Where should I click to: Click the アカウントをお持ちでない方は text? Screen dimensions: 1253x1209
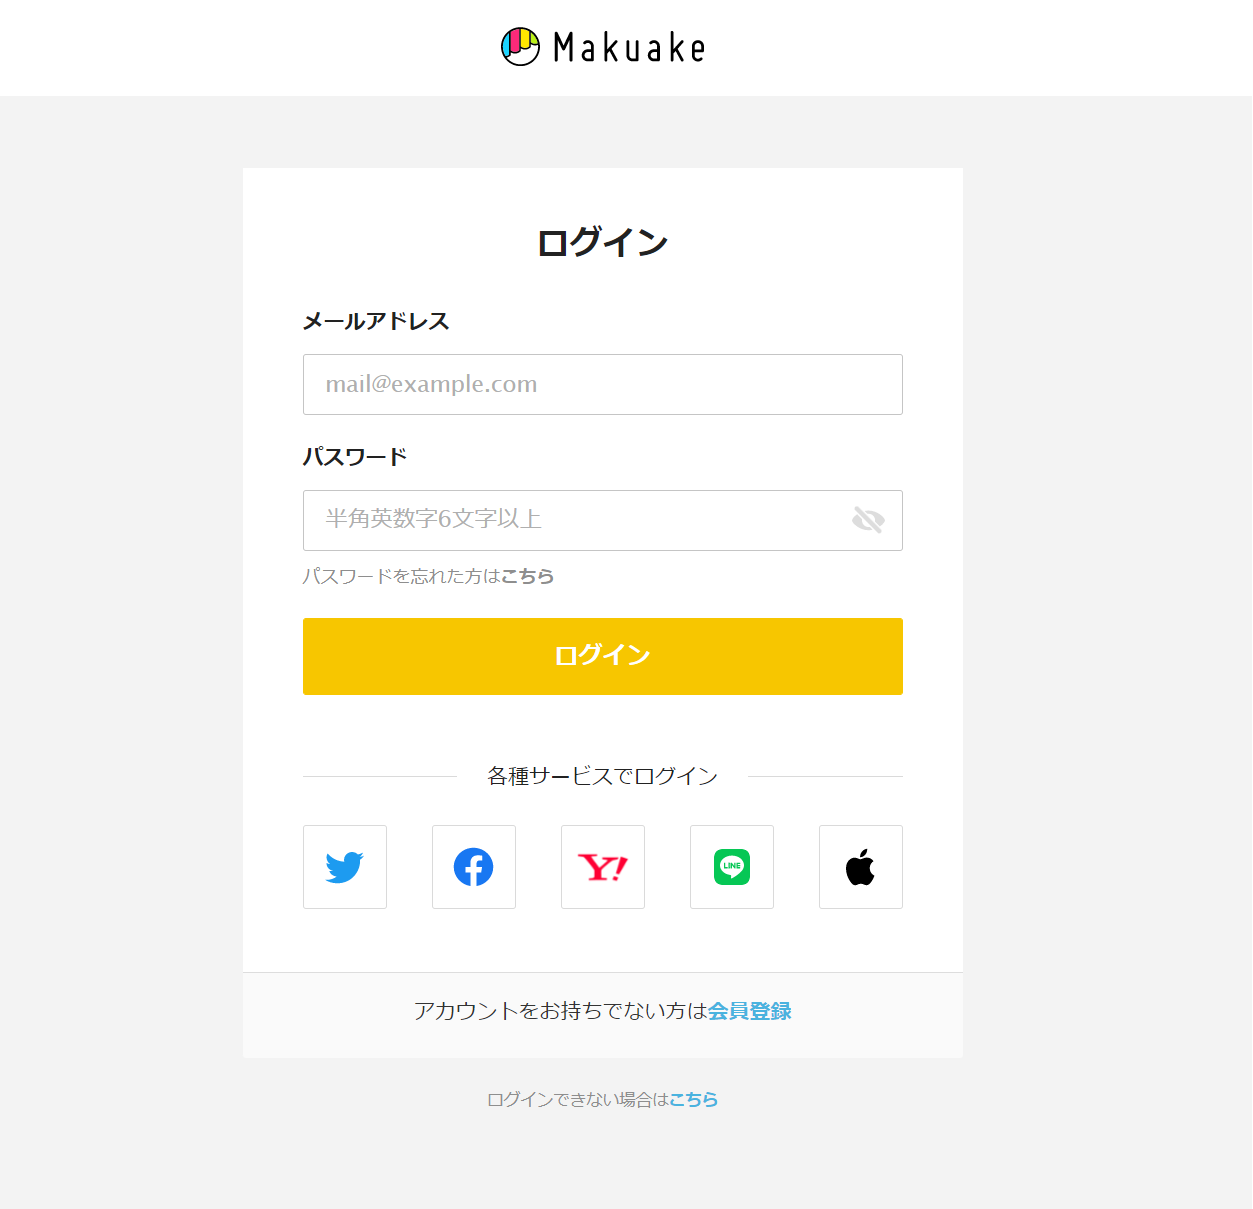point(560,1011)
